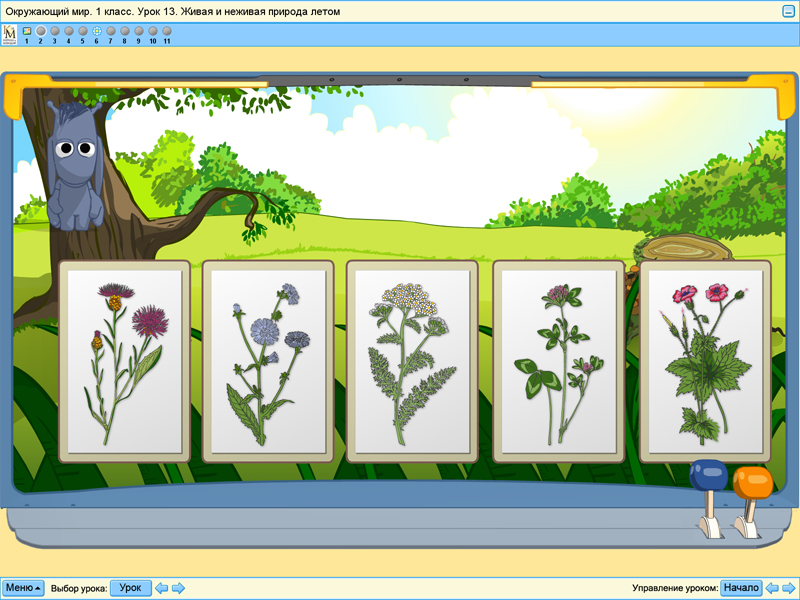Click forward arrow beside Начало button
The width and height of the screenshot is (800, 600).
789,588
